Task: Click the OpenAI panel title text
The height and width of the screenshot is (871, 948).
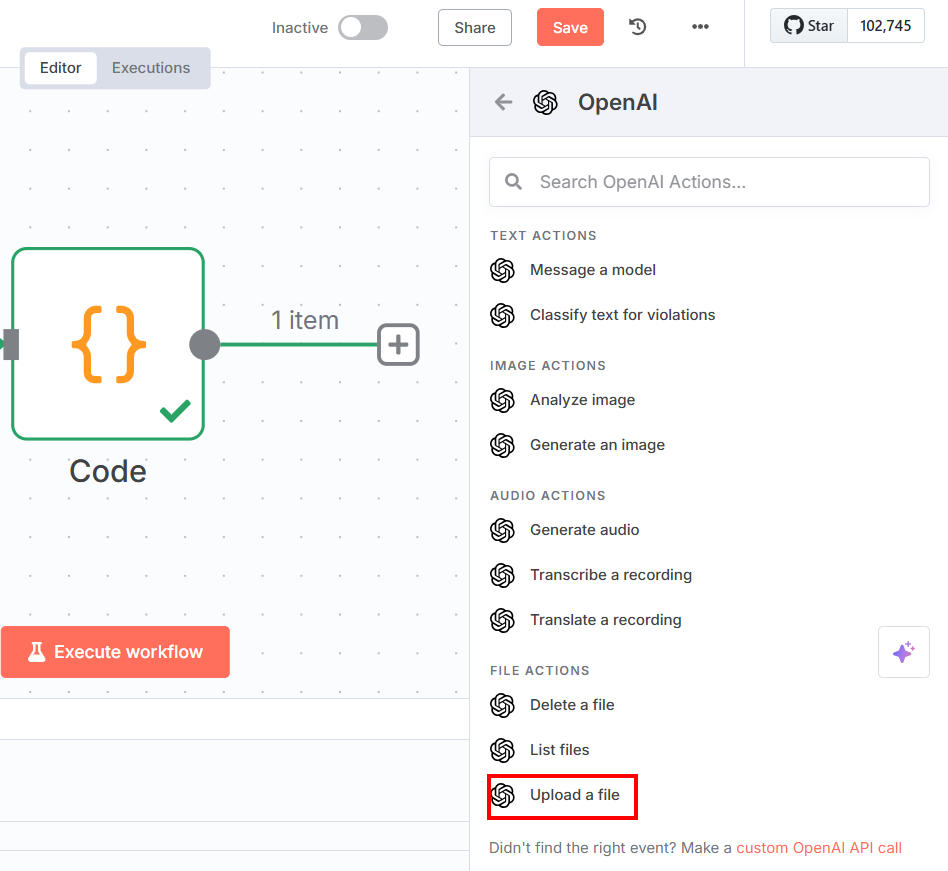Action: coord(617,102)
